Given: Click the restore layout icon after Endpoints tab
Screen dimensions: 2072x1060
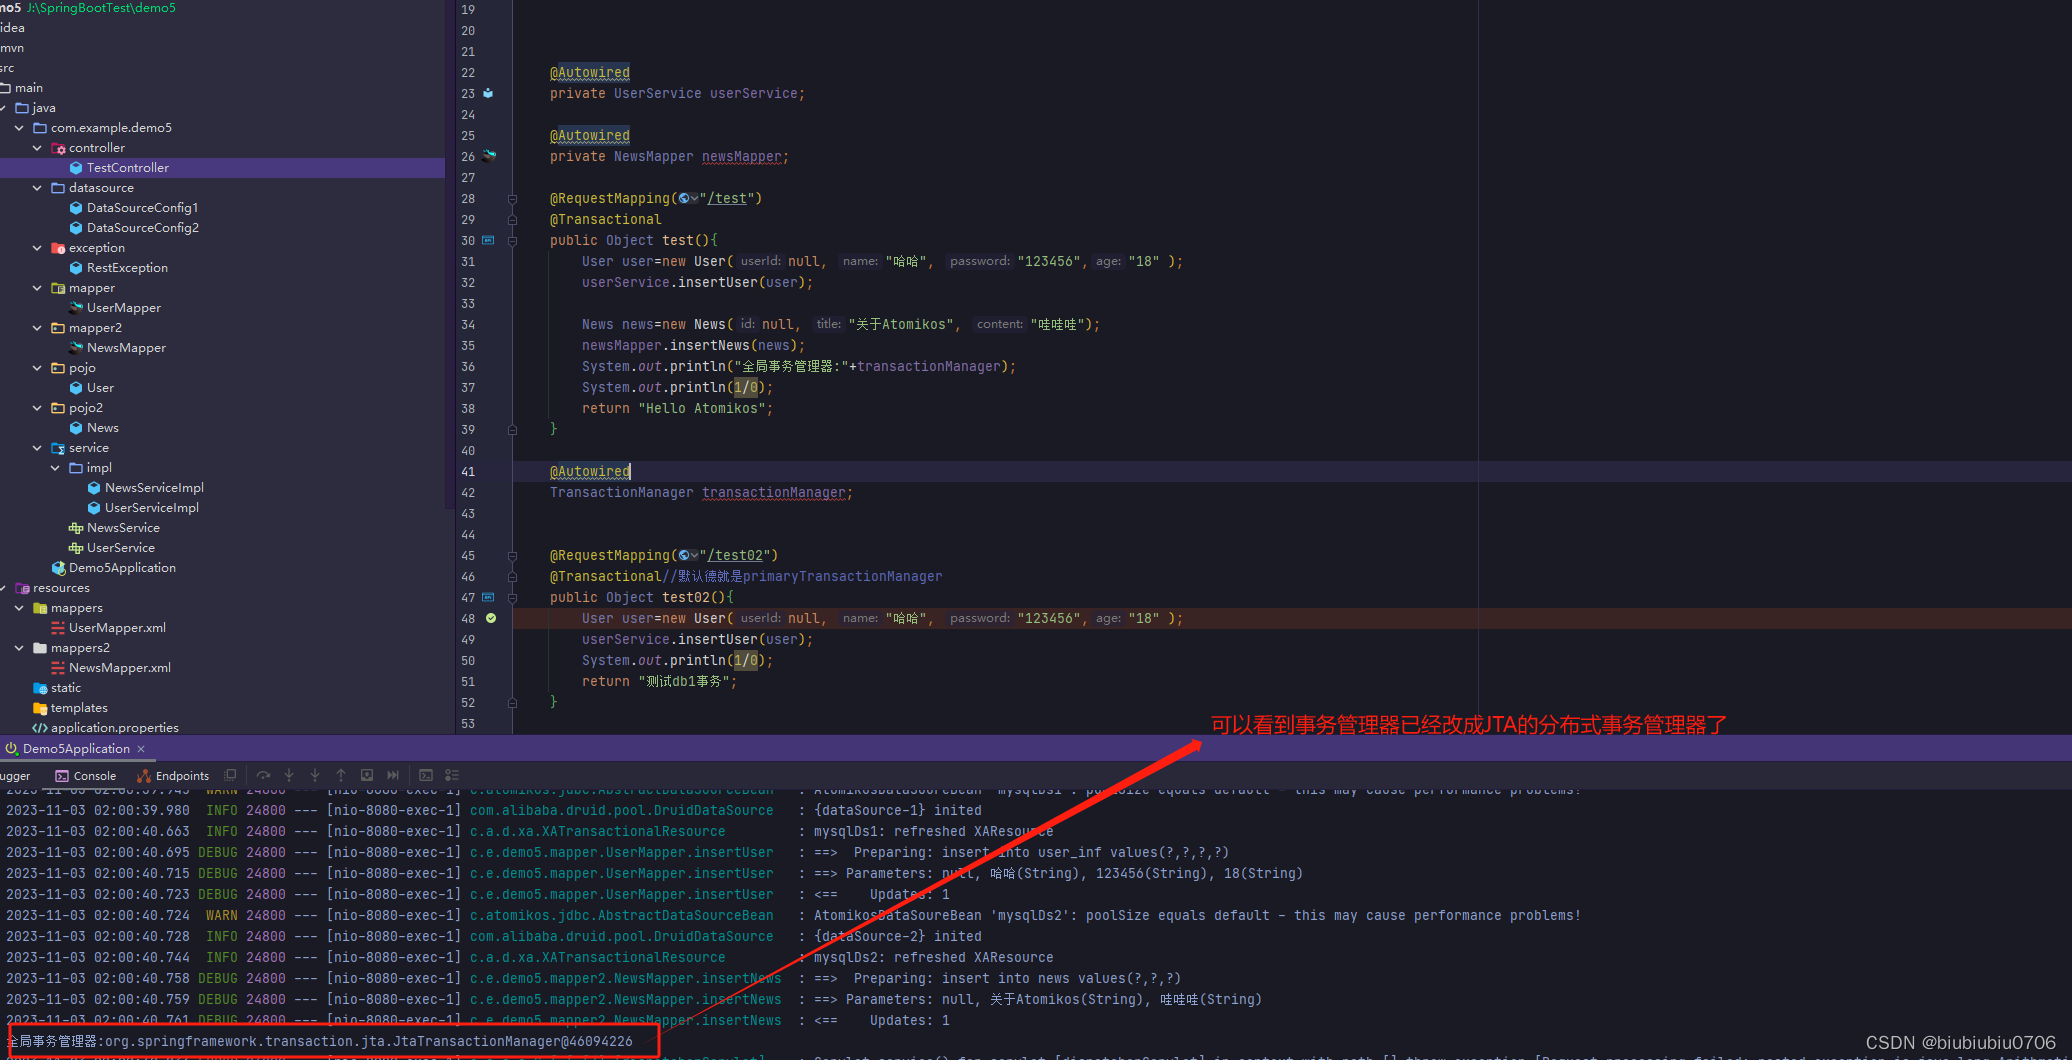Looking at the screenshot, I should 230,775.
